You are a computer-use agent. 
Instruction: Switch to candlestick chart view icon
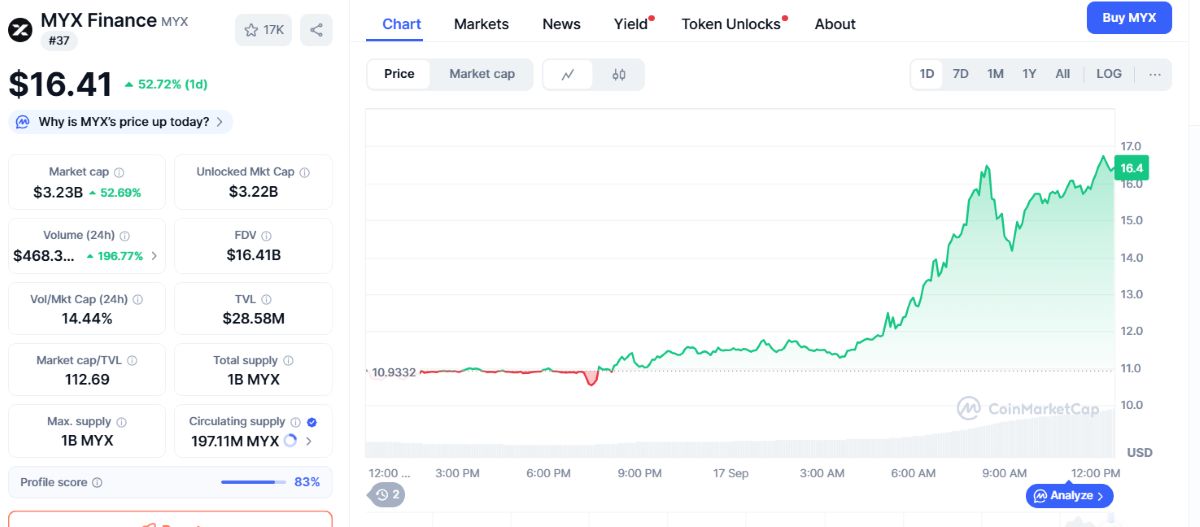(619, 74)
